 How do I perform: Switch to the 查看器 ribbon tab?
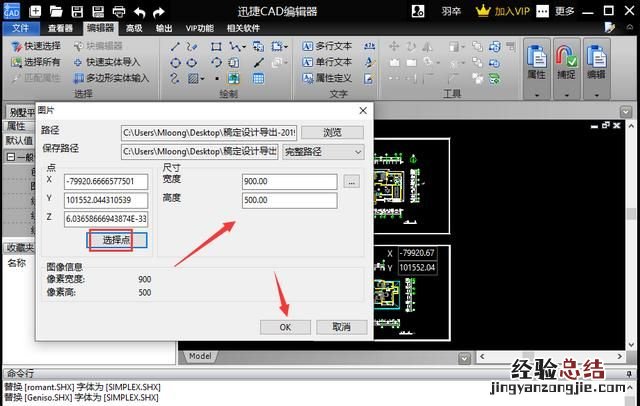click(x=60, y=28)
